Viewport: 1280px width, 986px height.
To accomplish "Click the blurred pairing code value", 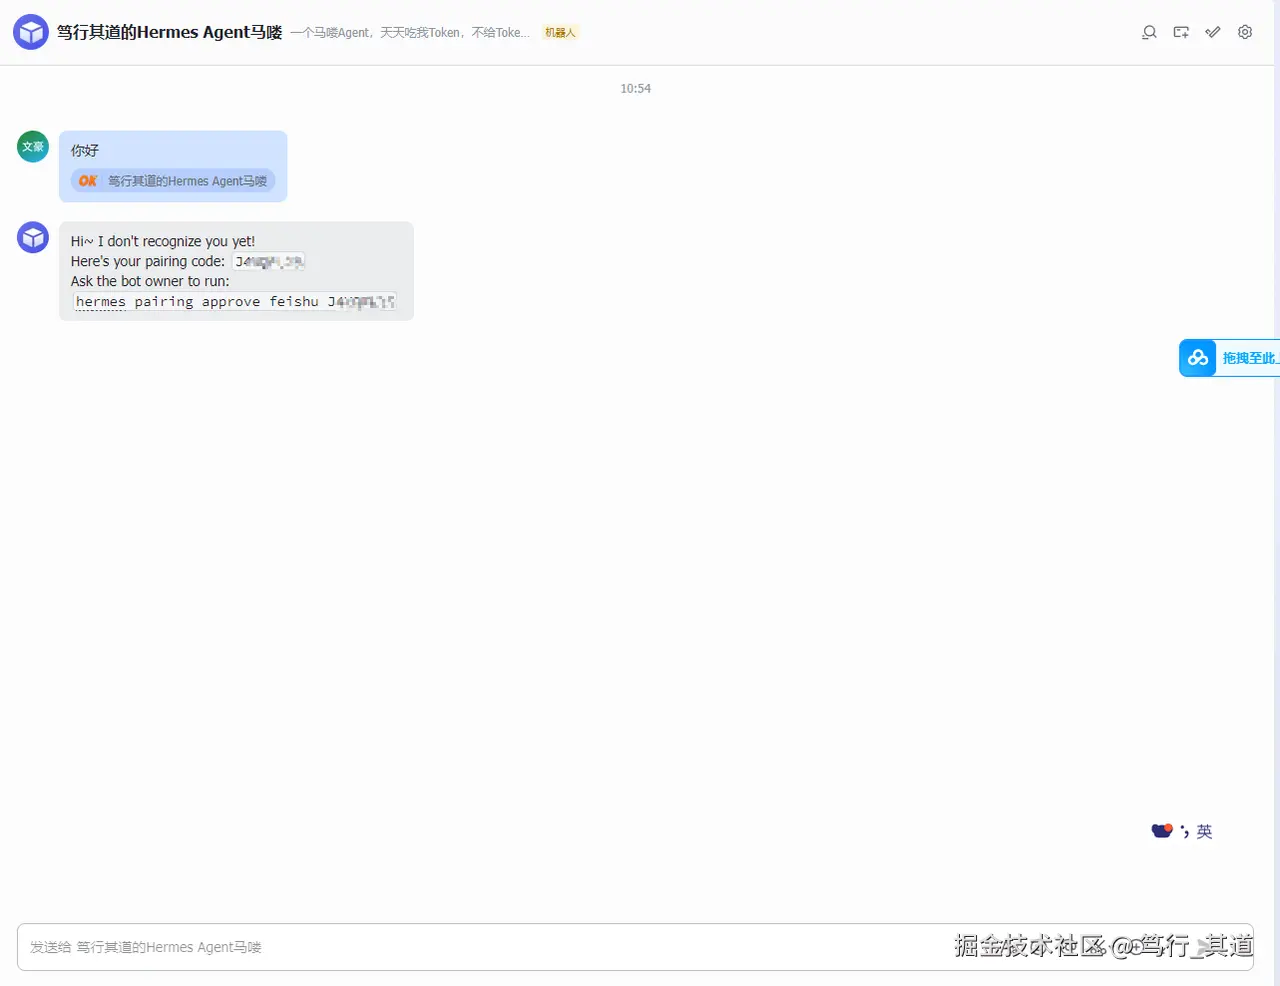I will (x=269, y=262).
